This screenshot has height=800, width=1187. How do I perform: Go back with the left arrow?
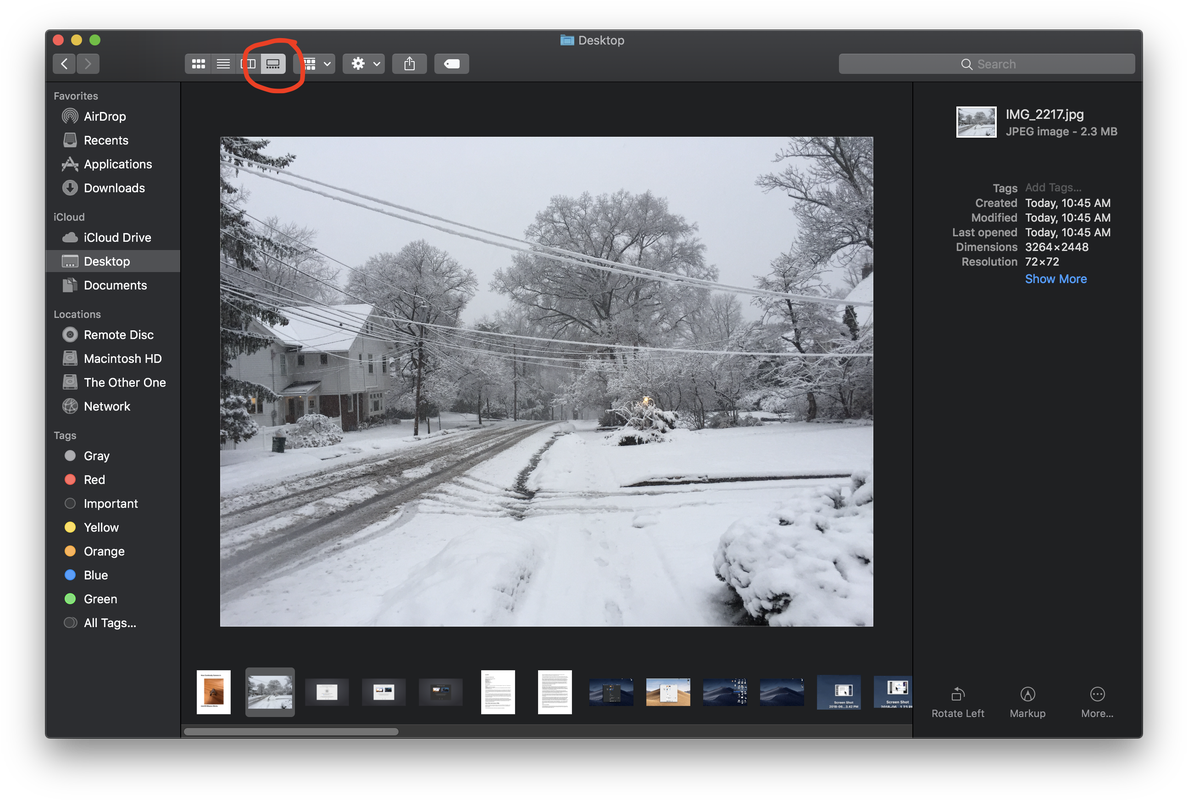coord(65,64)
